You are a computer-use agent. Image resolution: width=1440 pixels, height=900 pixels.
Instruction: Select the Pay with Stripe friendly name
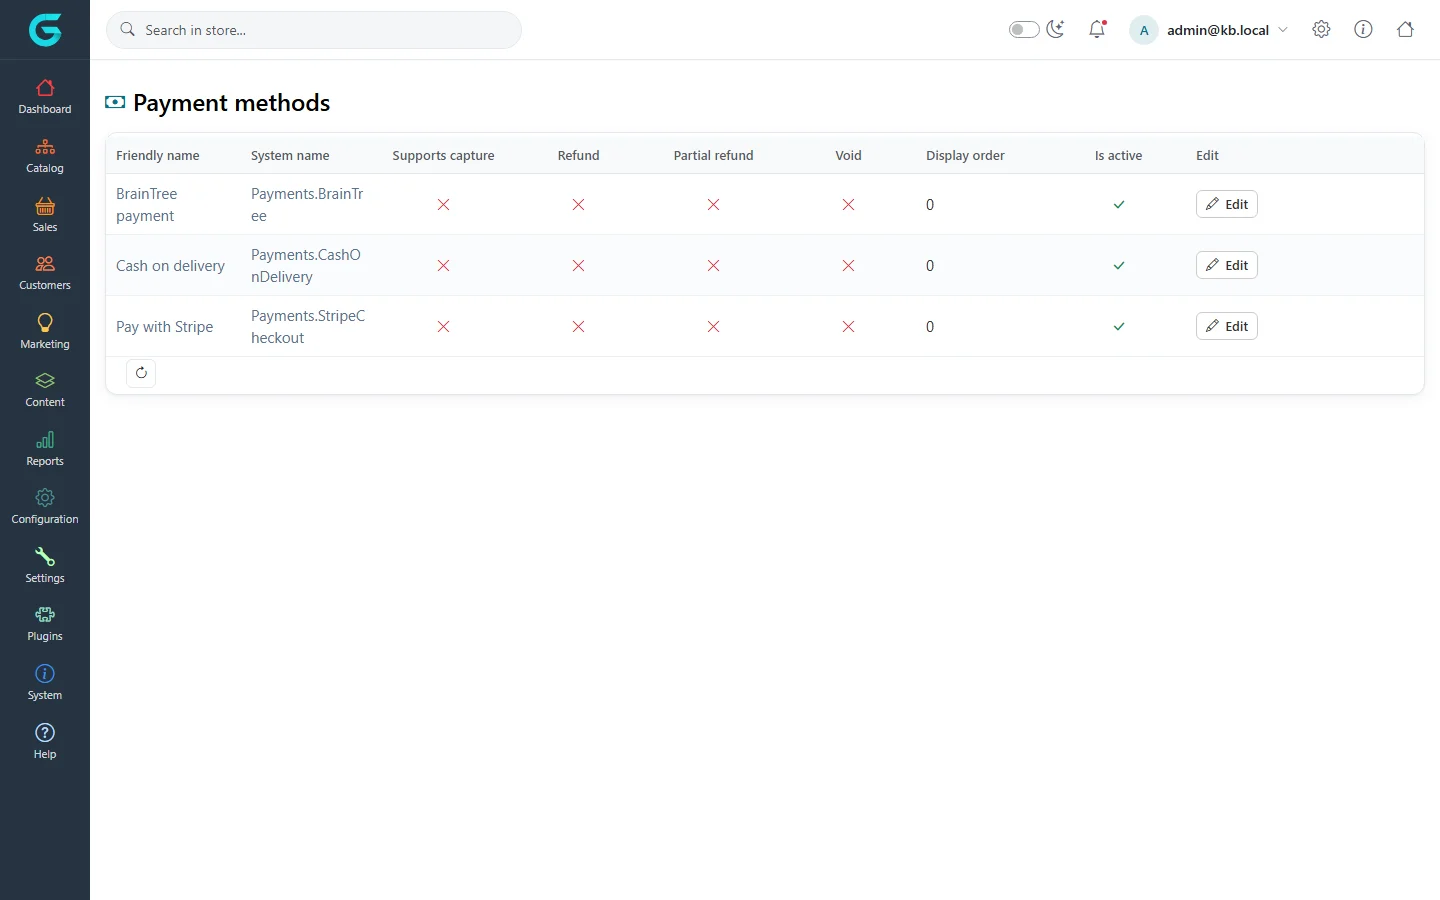[165, 327]
